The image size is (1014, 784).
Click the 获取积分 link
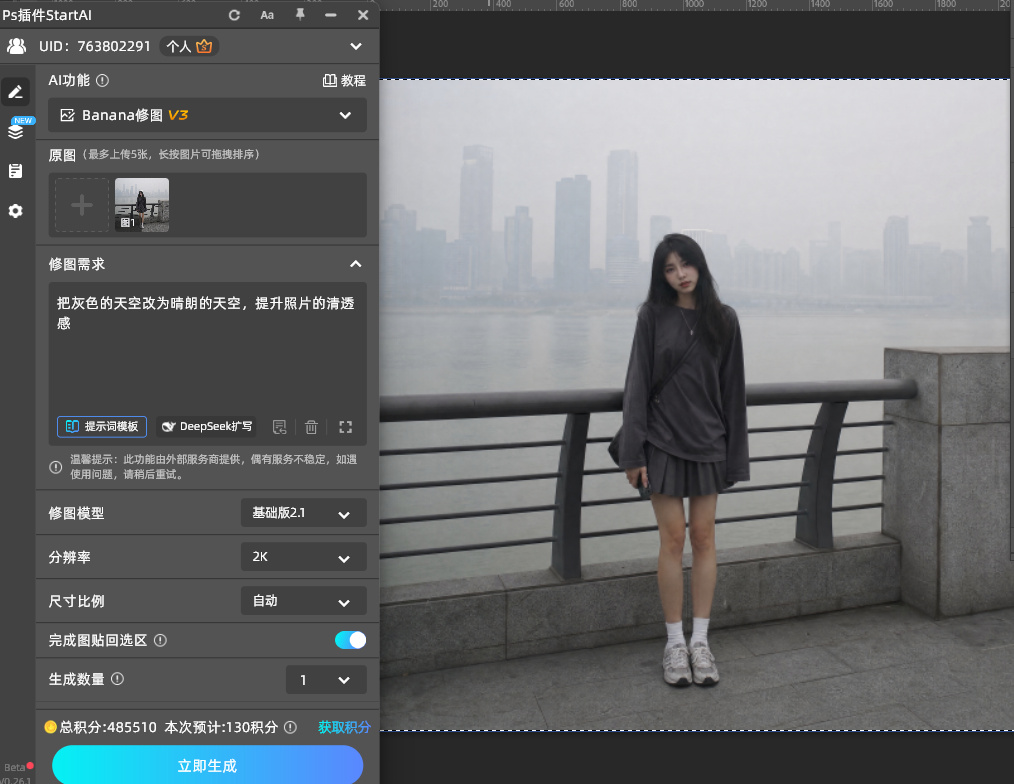pyautogui.click(x=344, y=727)
